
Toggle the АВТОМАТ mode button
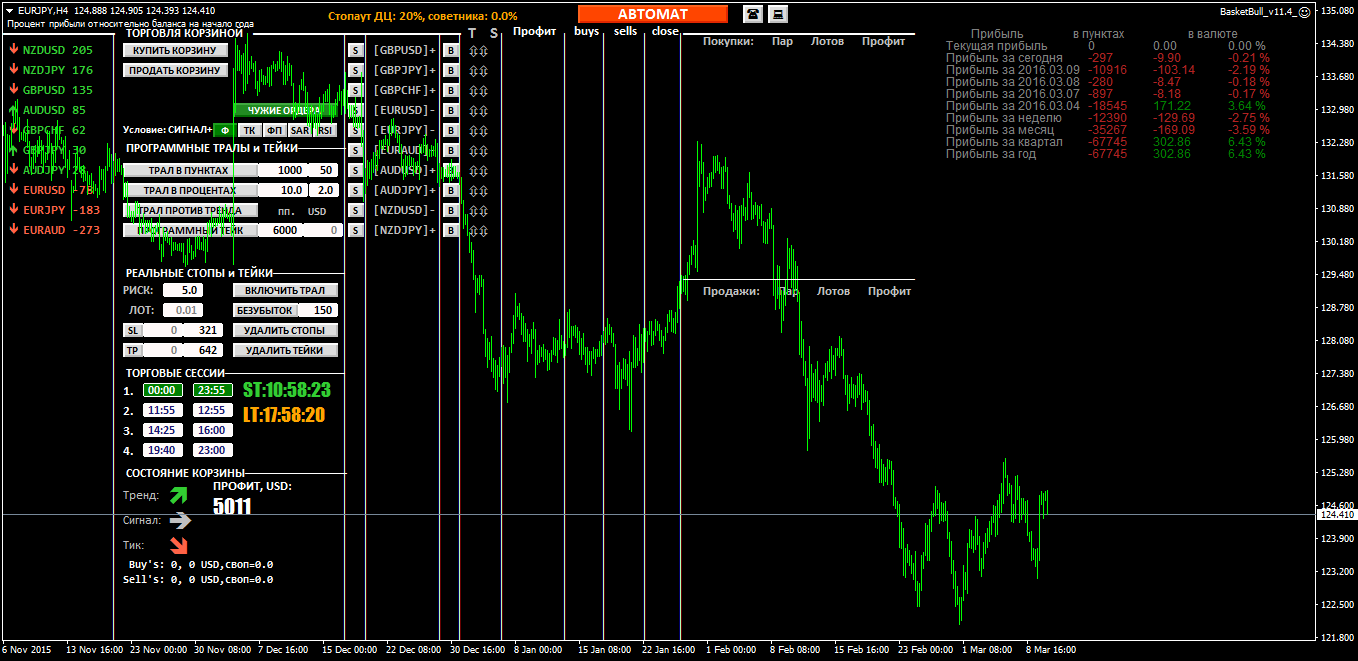coord(652,14)
